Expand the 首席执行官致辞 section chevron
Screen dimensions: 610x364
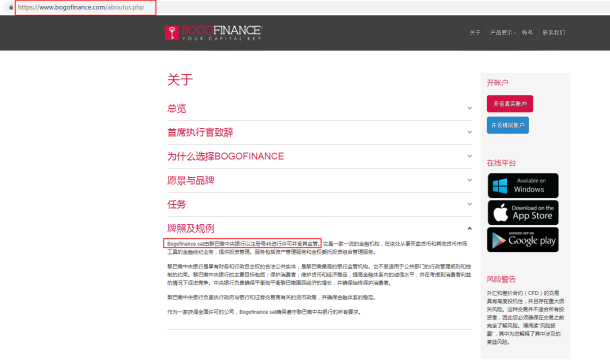click(470, 132)
